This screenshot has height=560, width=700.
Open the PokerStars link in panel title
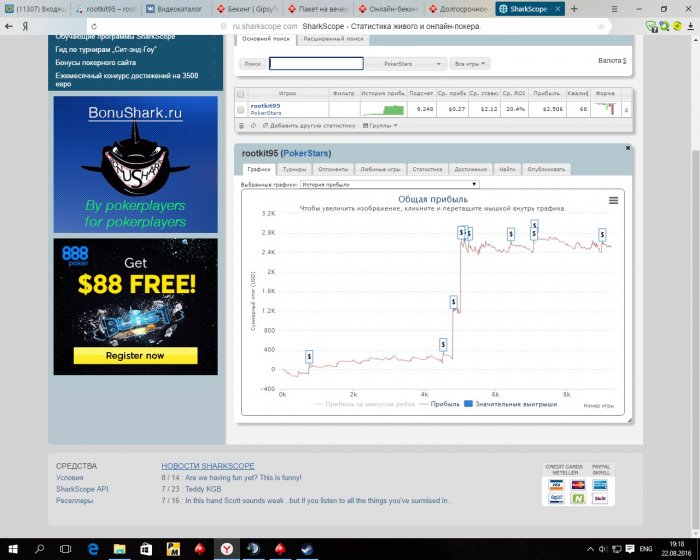pos(305,153)
